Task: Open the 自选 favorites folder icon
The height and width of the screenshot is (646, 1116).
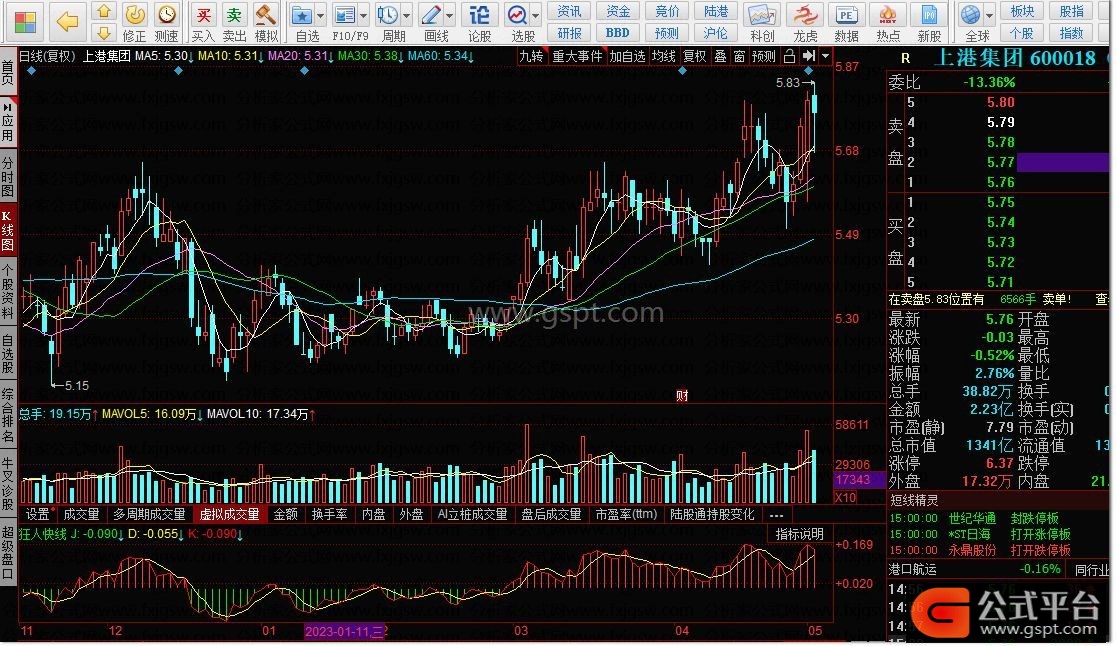Action: 302,22
